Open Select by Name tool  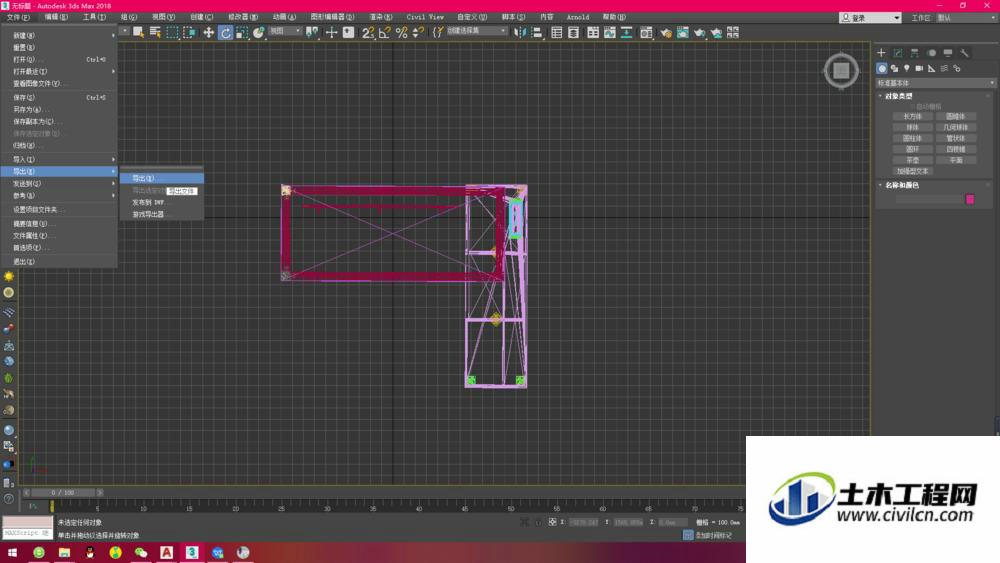[155, 33]
